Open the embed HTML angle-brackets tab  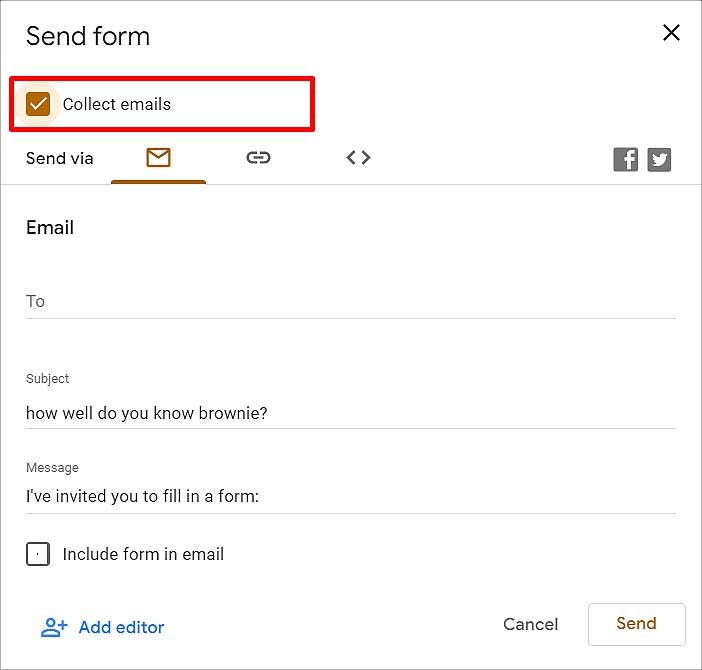[358, 158]
